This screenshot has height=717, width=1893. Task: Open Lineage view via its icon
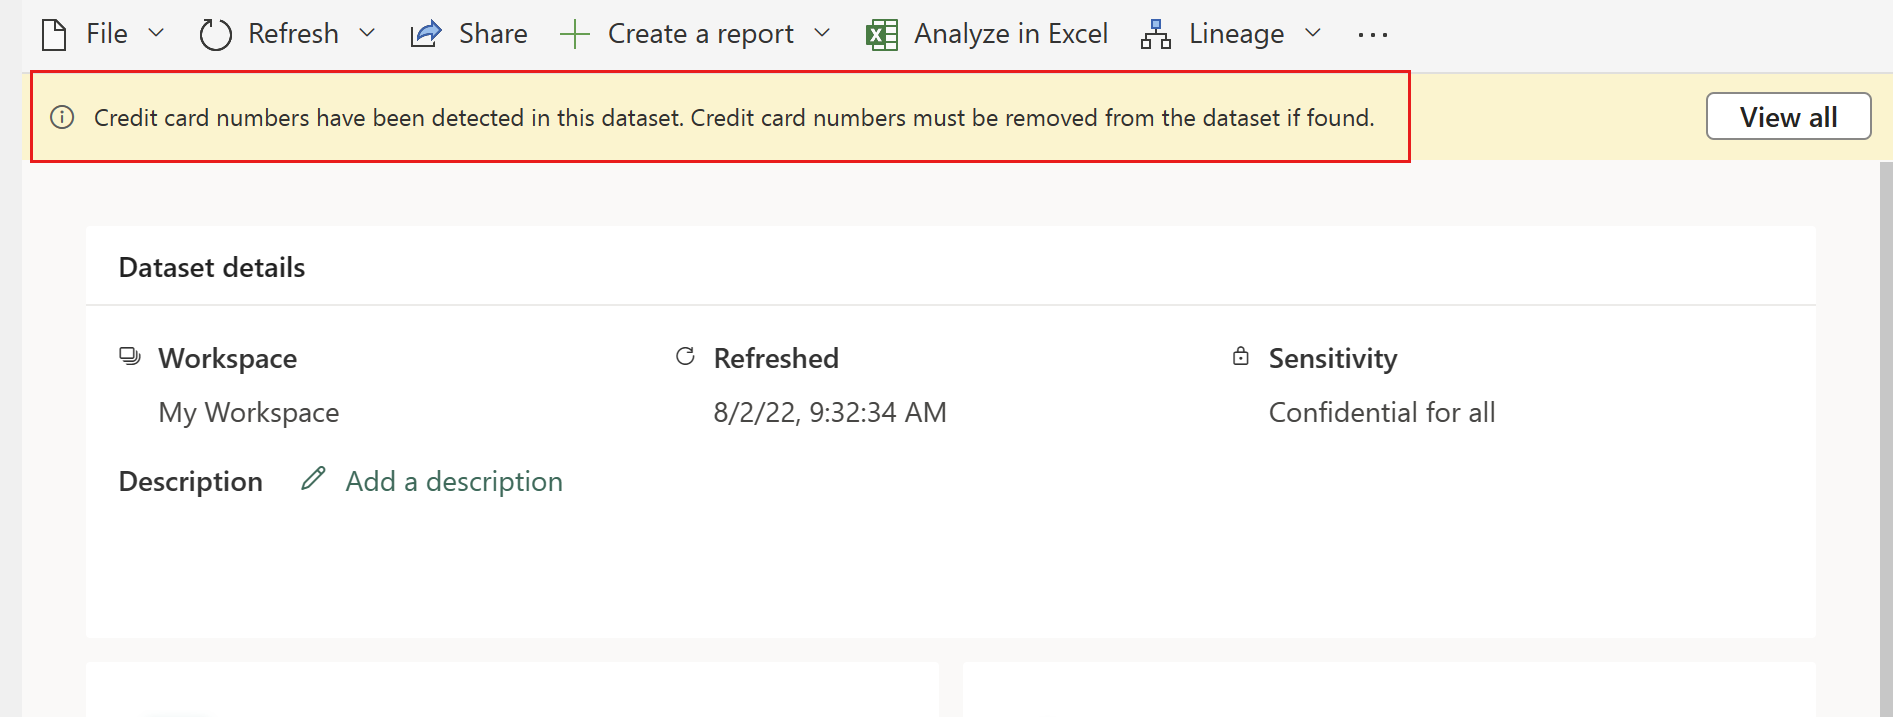(1155, 33)
